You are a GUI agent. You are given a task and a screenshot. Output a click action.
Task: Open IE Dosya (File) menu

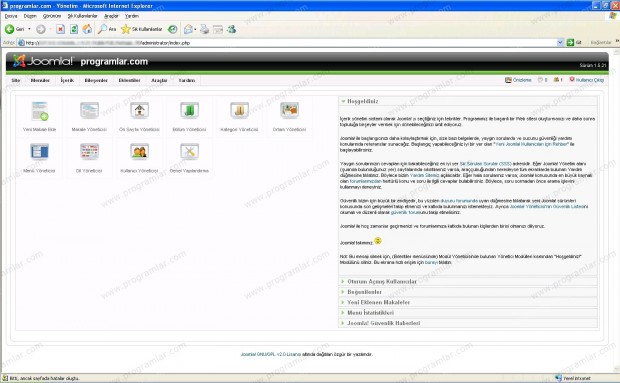pos(11,16)
